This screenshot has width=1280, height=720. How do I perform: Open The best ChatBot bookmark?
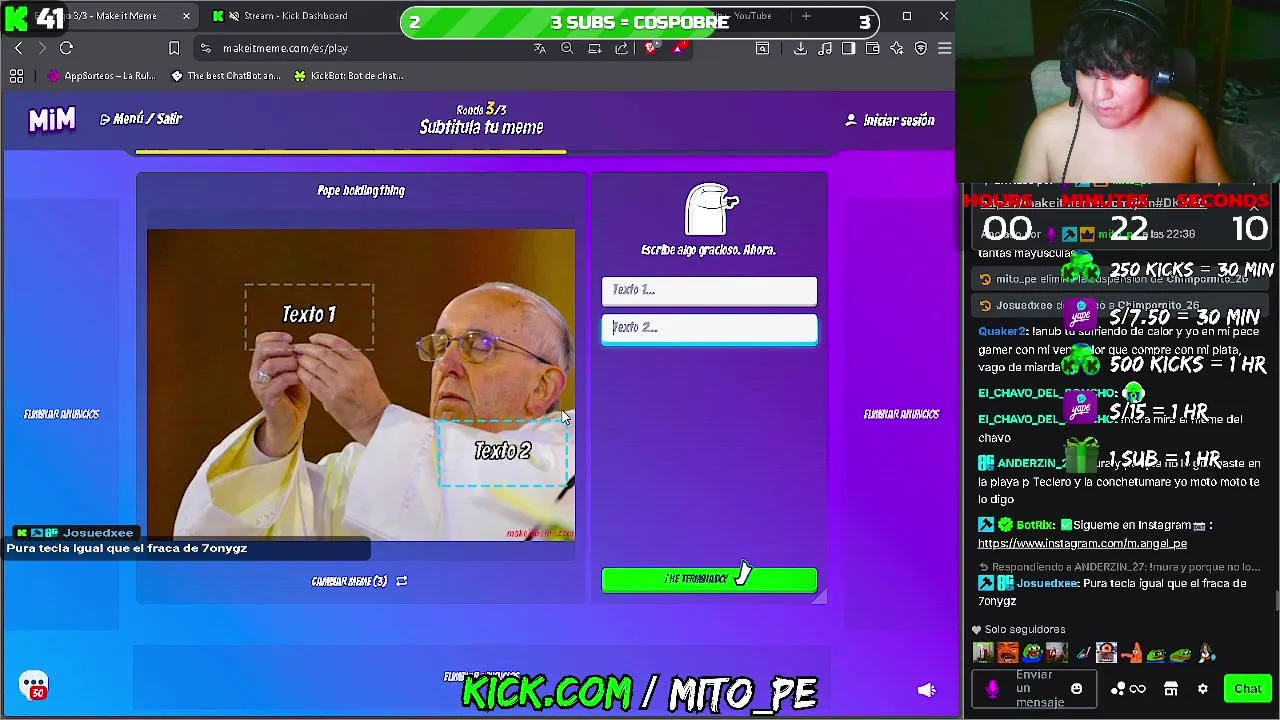226,76
